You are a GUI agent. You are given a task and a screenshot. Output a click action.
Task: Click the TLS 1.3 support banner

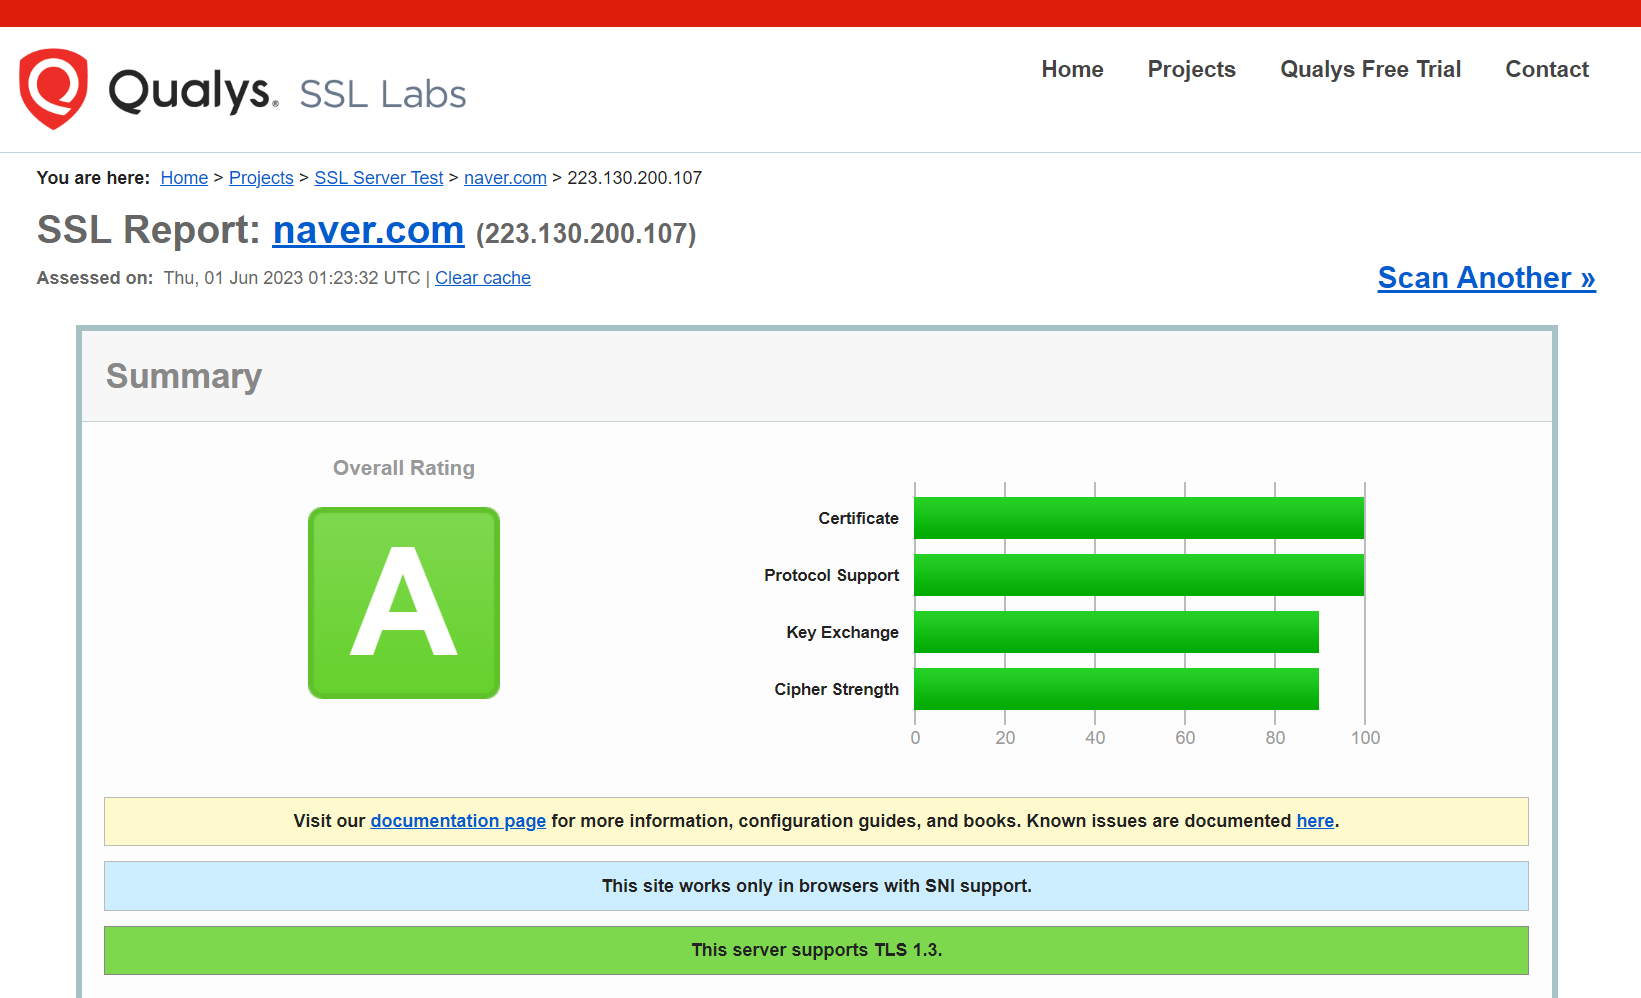click(x=816, y=950)
